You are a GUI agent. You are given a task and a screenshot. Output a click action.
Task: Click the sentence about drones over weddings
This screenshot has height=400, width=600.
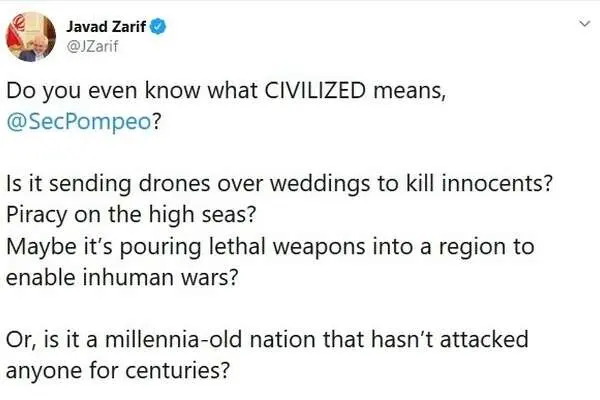click(280, 184)
